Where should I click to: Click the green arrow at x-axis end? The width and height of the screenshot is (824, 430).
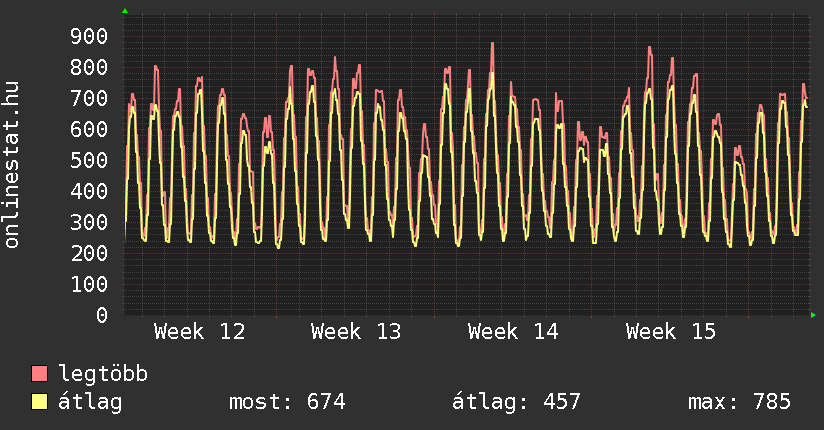(x=814, y=315)
